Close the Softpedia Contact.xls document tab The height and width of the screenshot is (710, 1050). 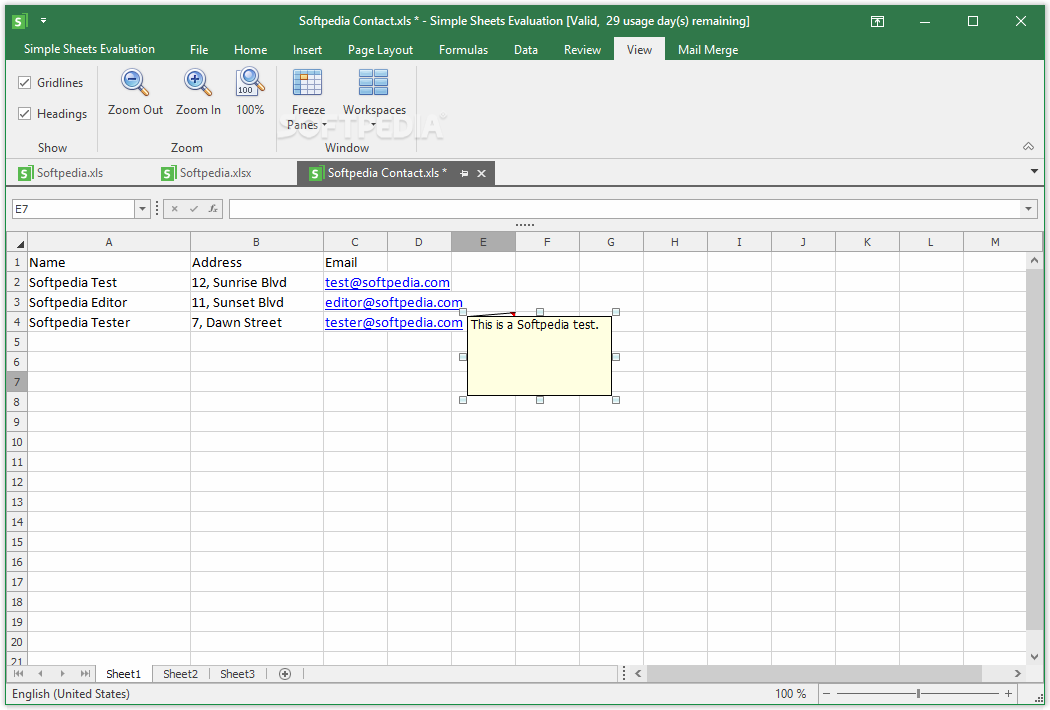481,173
